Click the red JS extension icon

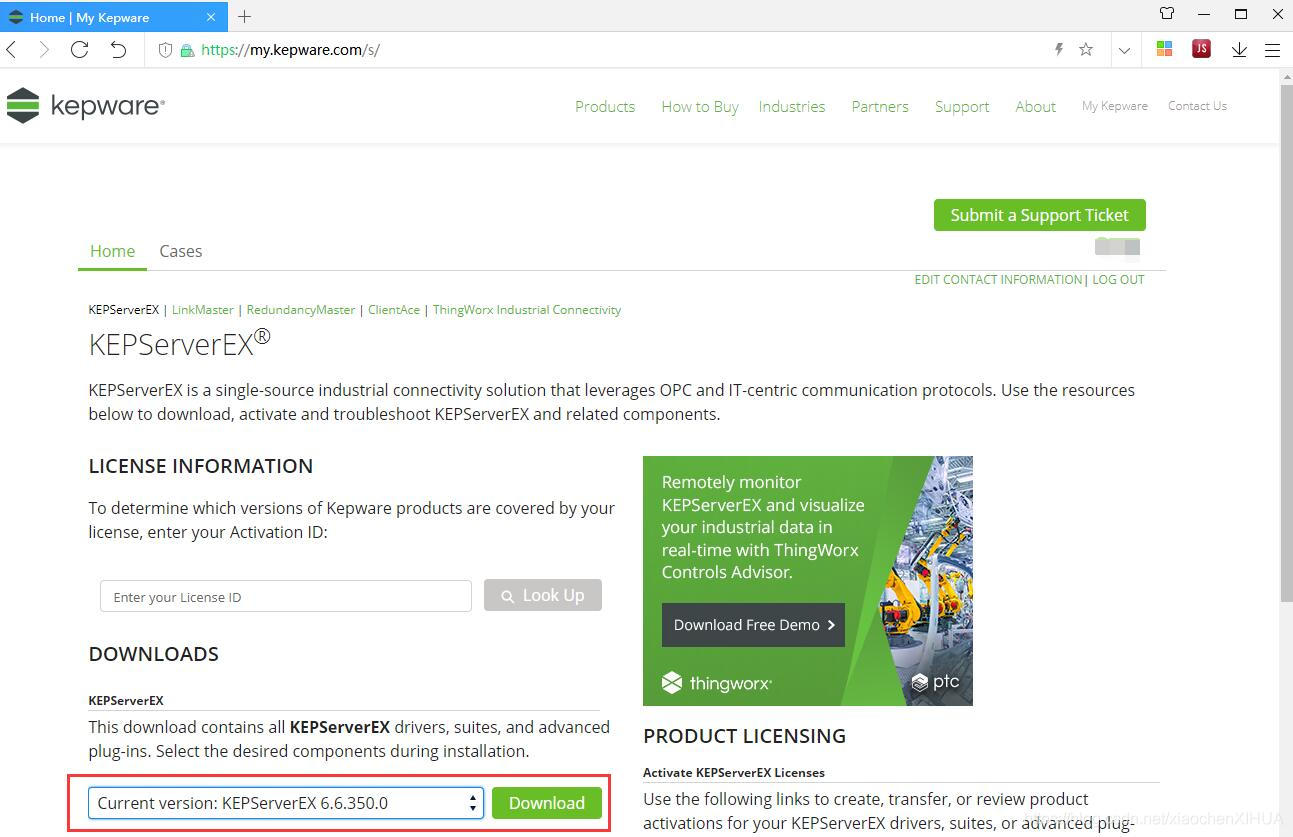1202,48
